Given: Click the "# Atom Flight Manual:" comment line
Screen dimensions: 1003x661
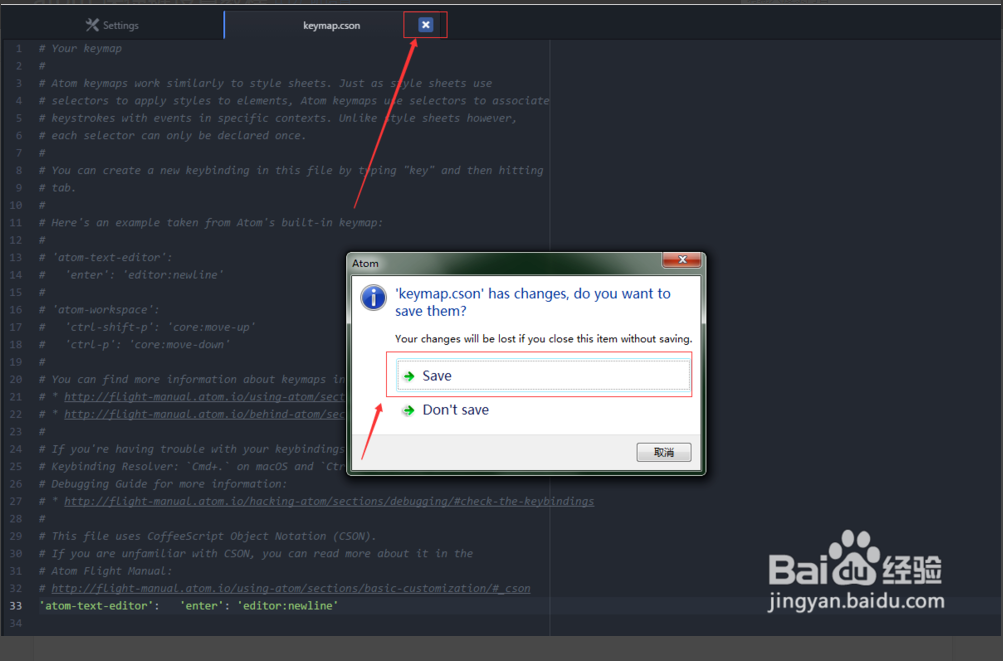Looking at the screenshot, I should [106, 571].
